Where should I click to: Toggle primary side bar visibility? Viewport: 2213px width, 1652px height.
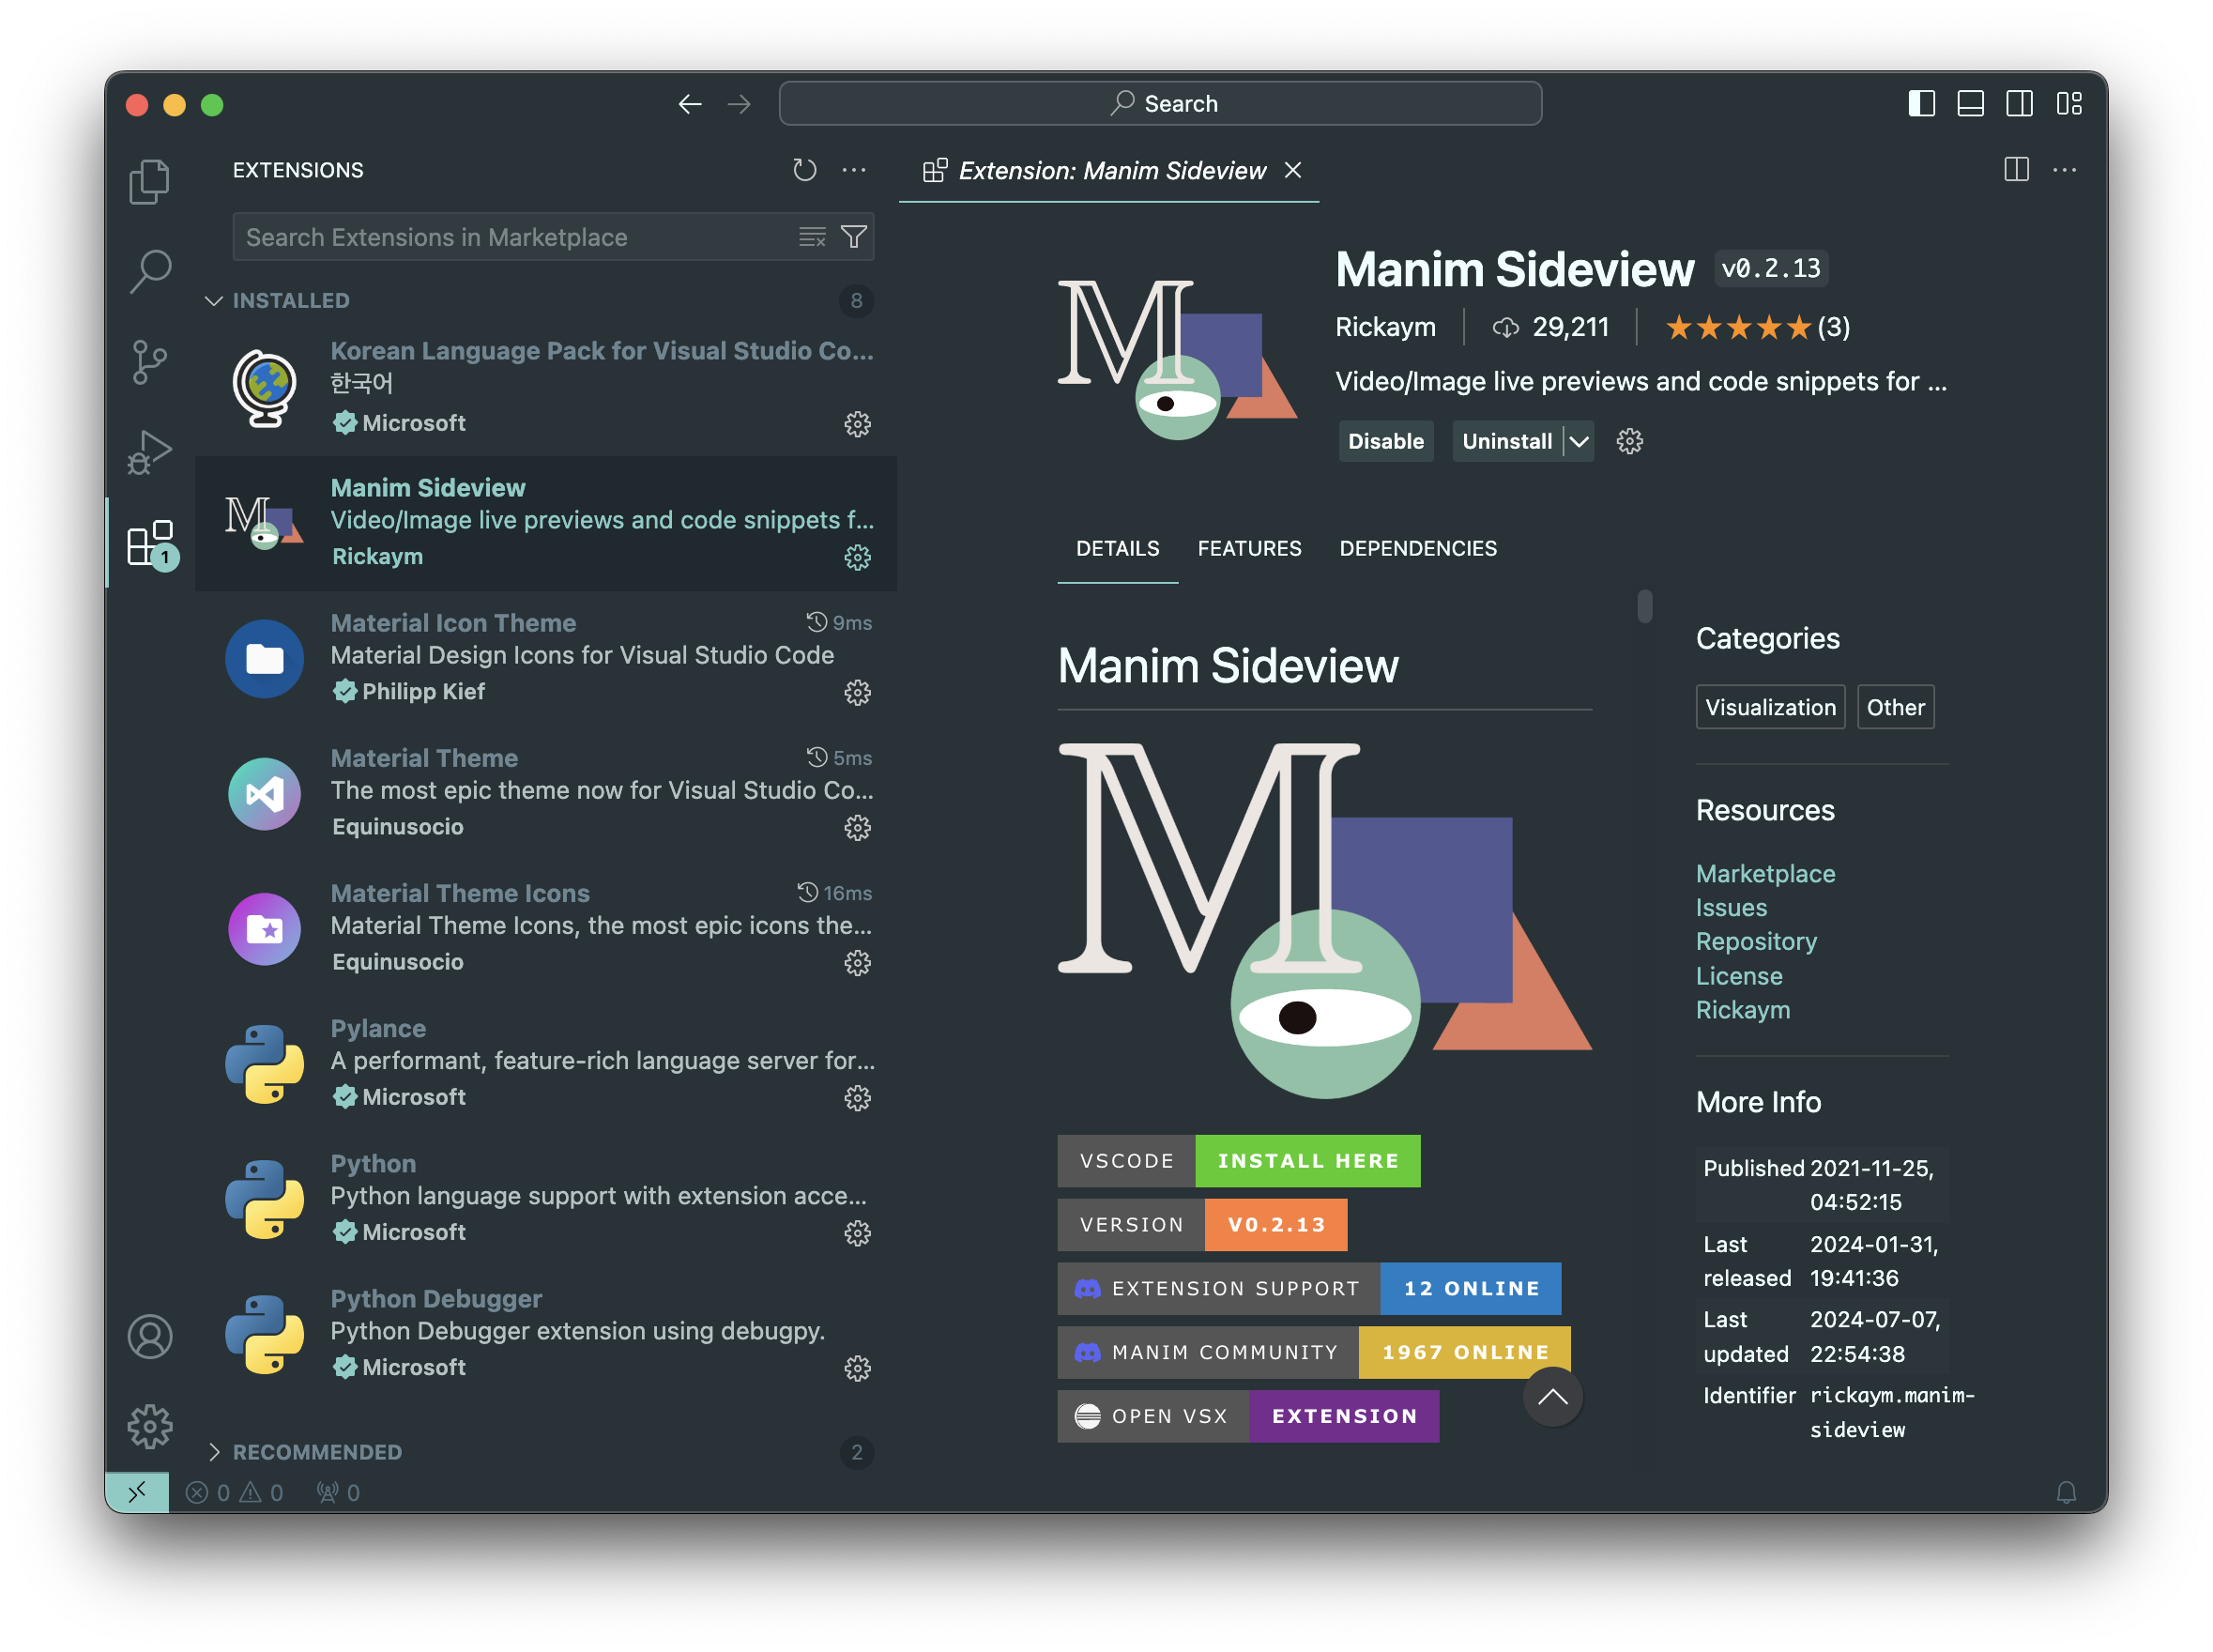coord(1921,104)
